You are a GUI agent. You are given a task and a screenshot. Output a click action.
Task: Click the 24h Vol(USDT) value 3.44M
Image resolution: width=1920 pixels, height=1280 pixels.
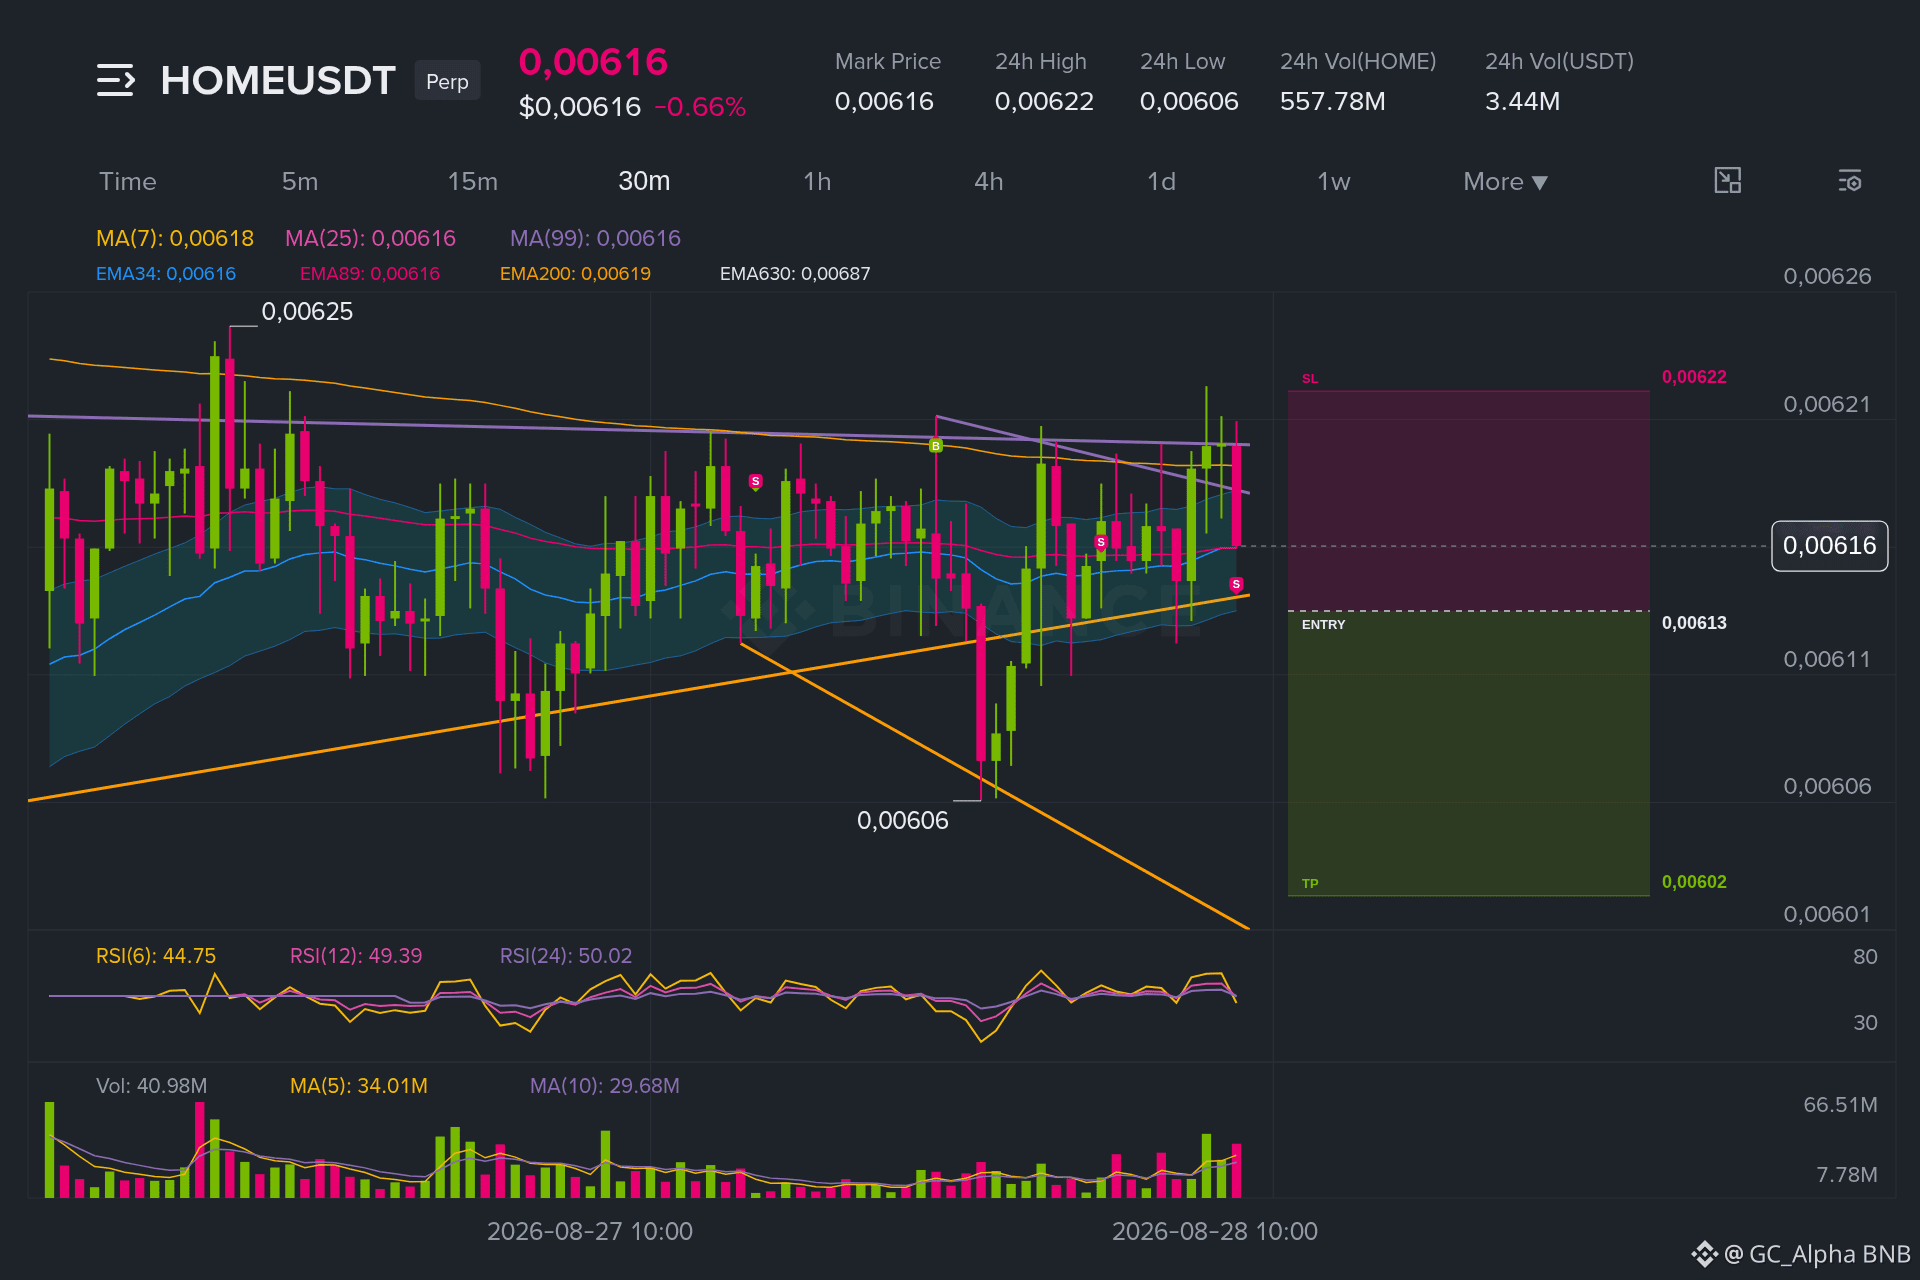pos(1522,101)
